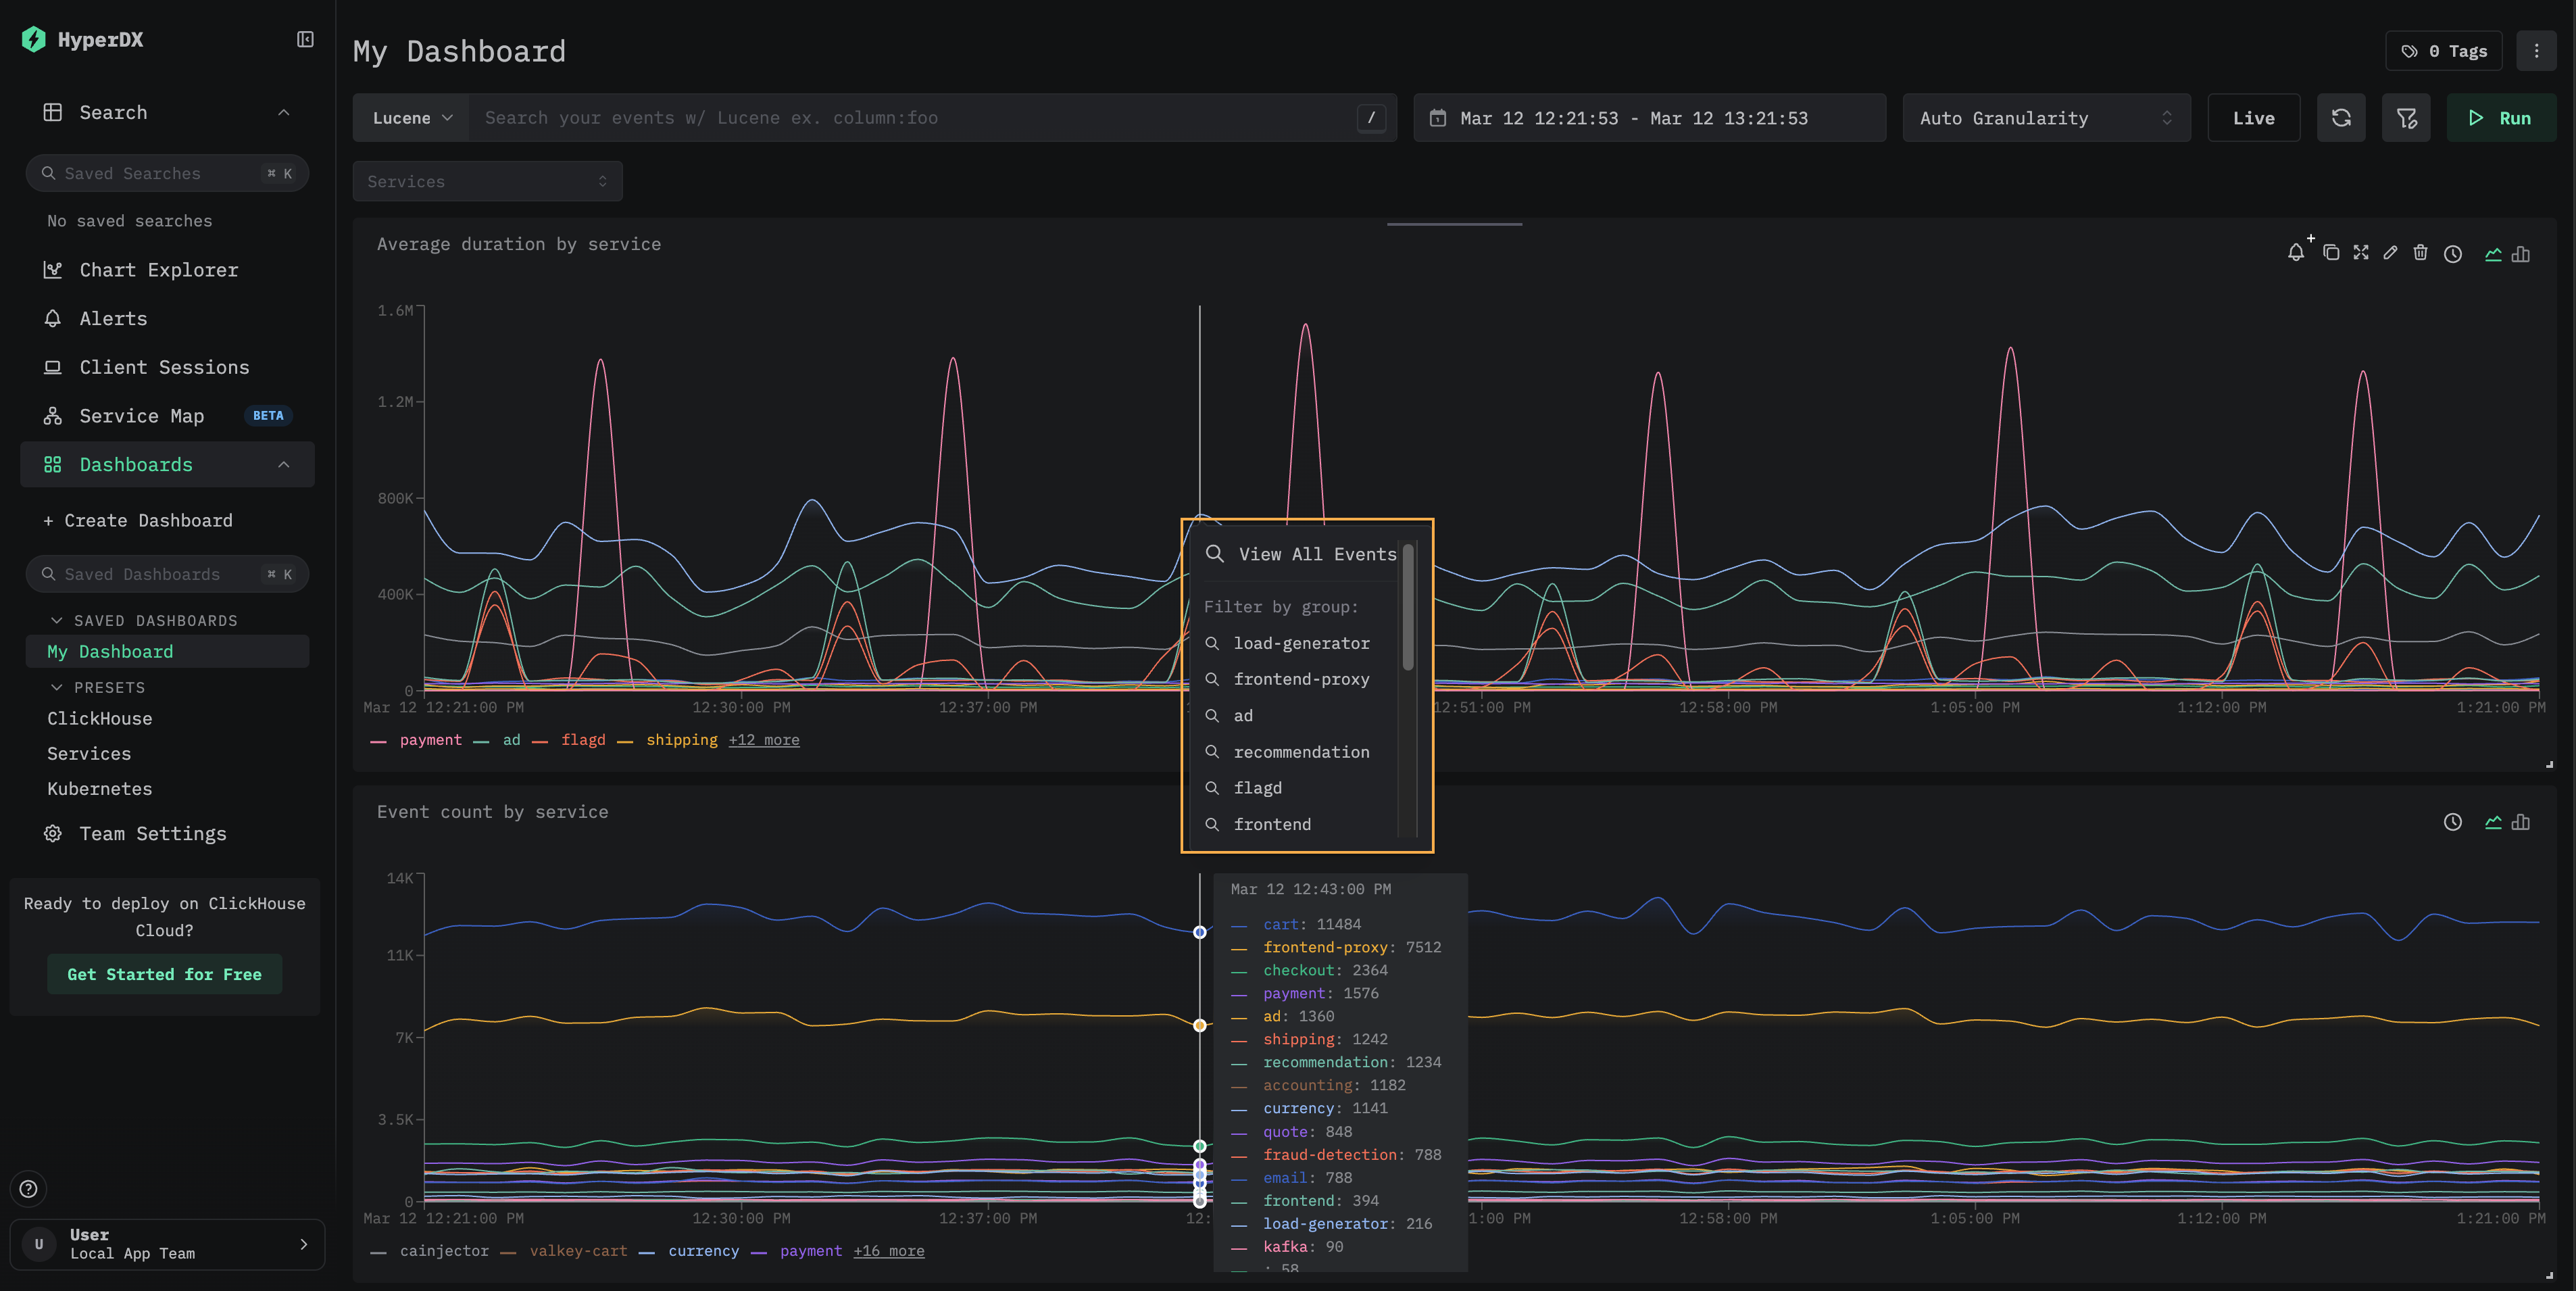Click the Run button
Image resolution: width=2576 pixels, height=1291 pixels.
[2500, 118]
